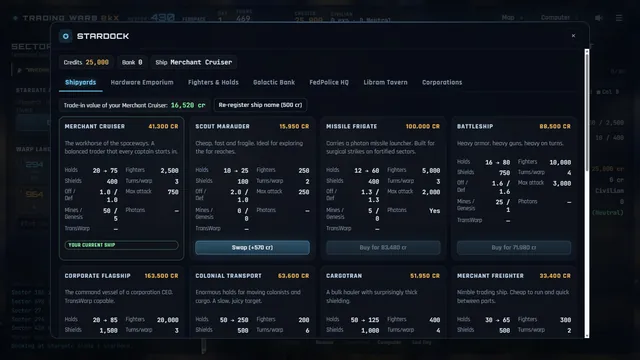Open the hamburger menu in top bar
Screen dimensions: 640x360
(619, 18)
